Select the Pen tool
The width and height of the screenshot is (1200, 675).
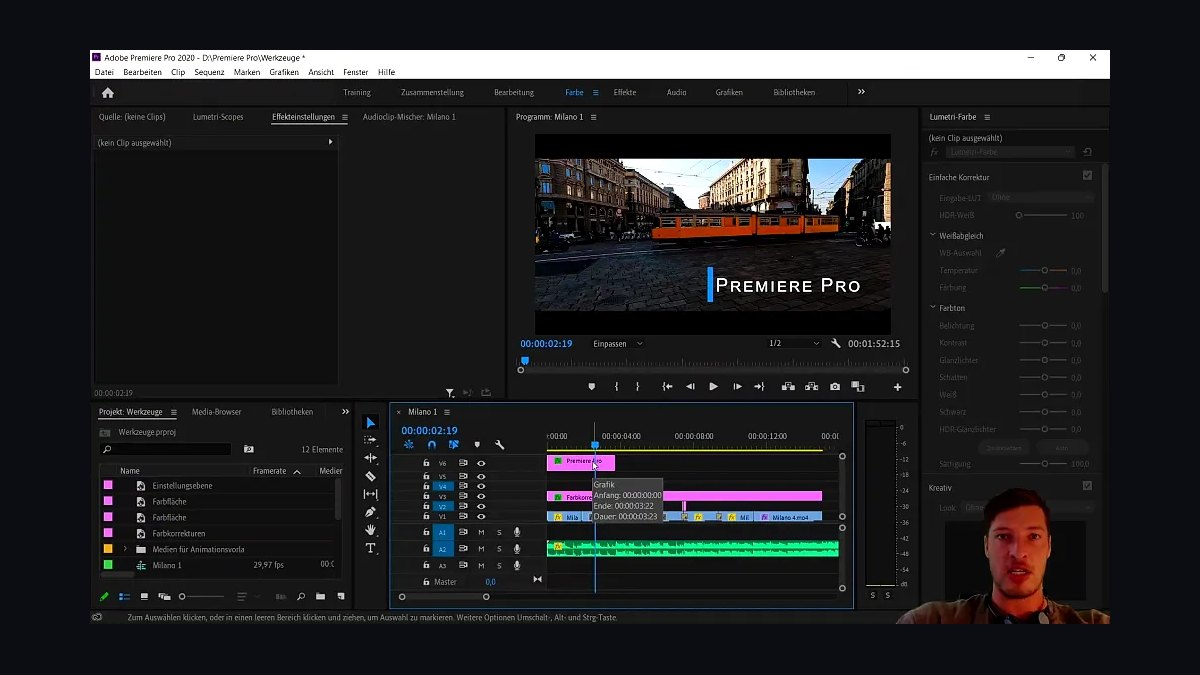coord(370,512)
